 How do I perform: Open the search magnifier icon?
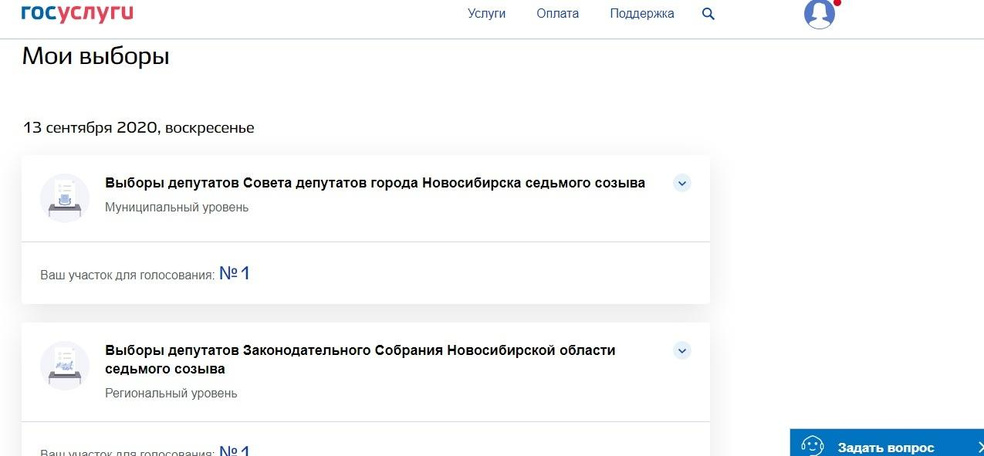coord(709,14)
